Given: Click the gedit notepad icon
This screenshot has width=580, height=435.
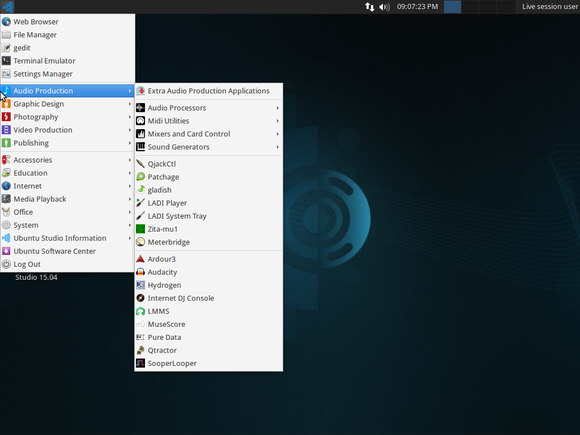Looking at the screenshot, I should click(x=6, y=48).
